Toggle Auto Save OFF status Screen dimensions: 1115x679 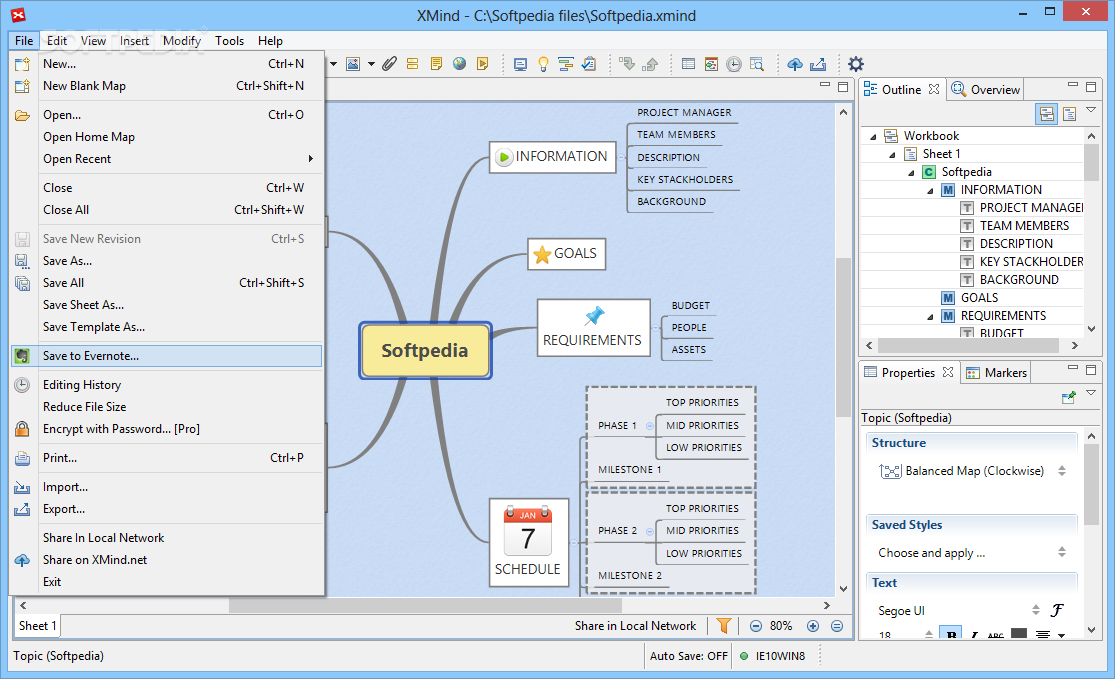[x=688, y=656]
